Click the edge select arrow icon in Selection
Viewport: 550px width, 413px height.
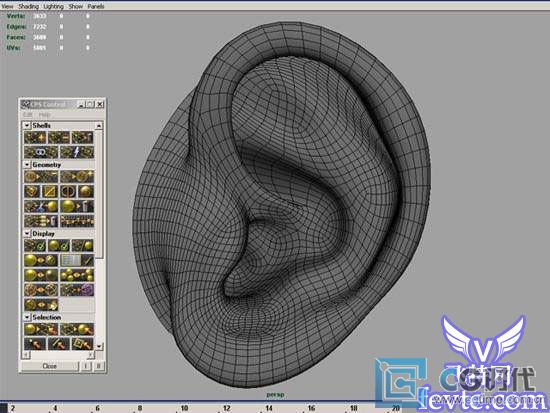59,344
